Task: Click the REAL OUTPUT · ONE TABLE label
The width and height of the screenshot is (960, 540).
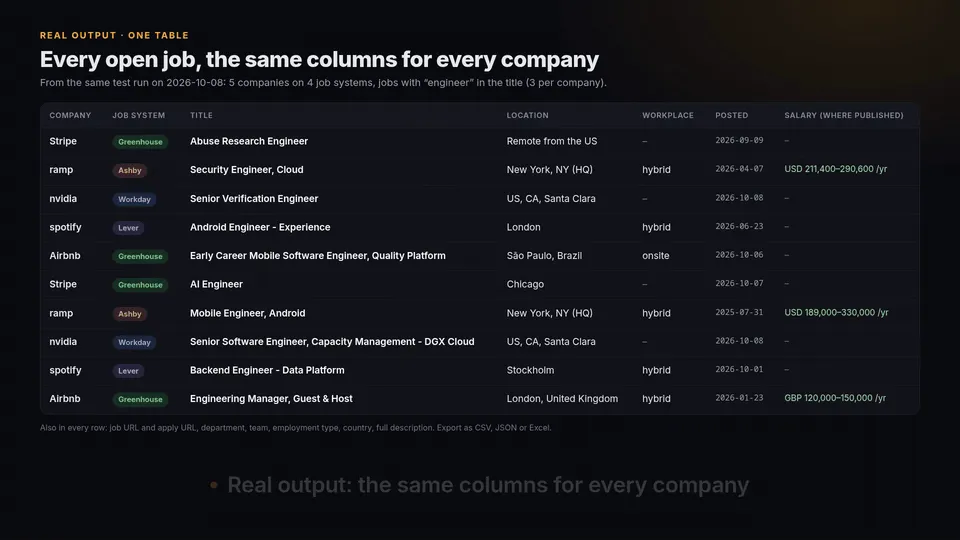Action: point(114,36)
